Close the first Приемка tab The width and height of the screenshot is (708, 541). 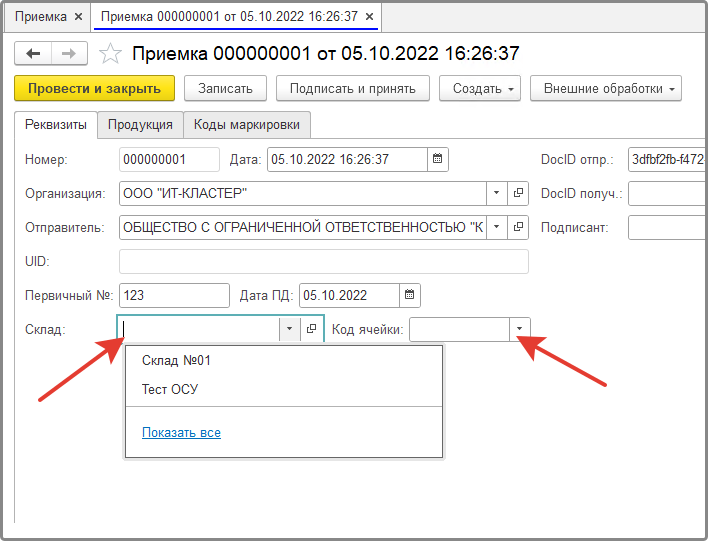point(78,17)
